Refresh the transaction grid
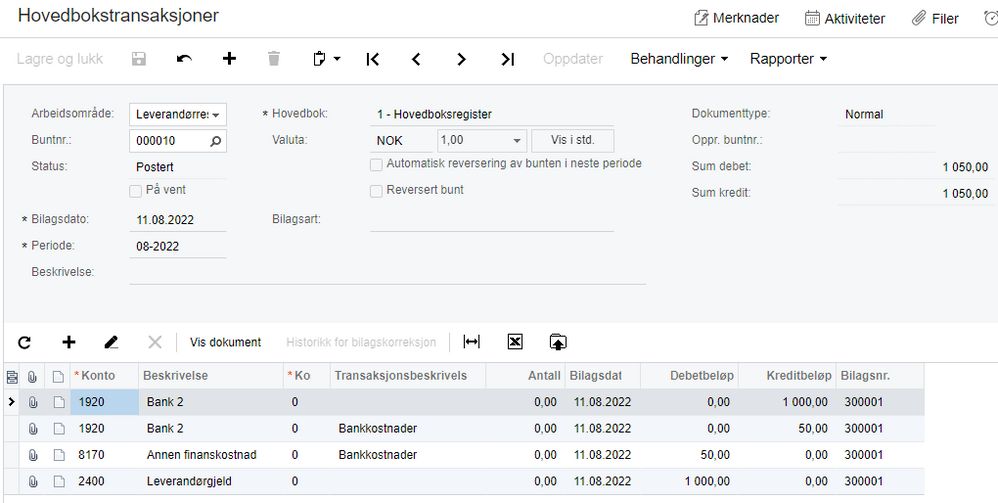Screen dimensions: 998x503 tap(24, 342)
